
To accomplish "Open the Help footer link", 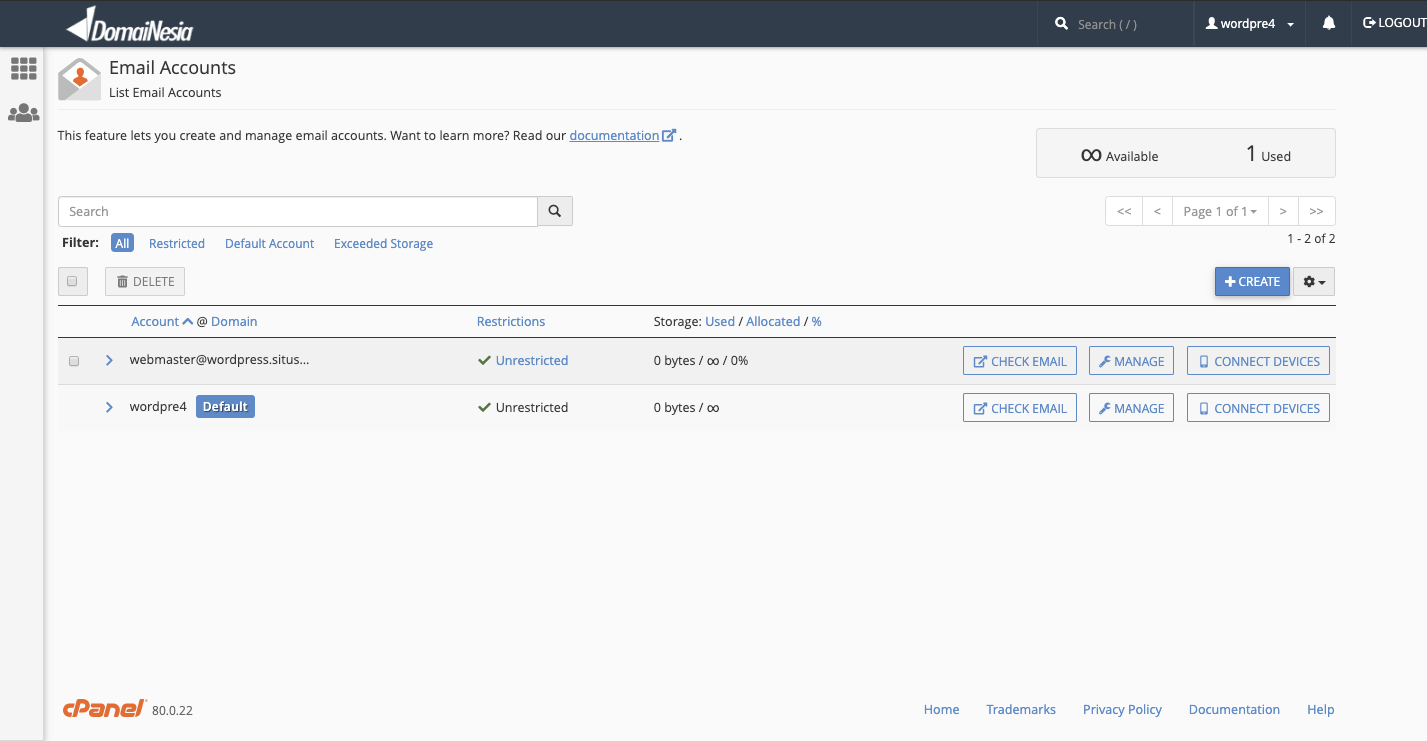I will (1320, 709).
